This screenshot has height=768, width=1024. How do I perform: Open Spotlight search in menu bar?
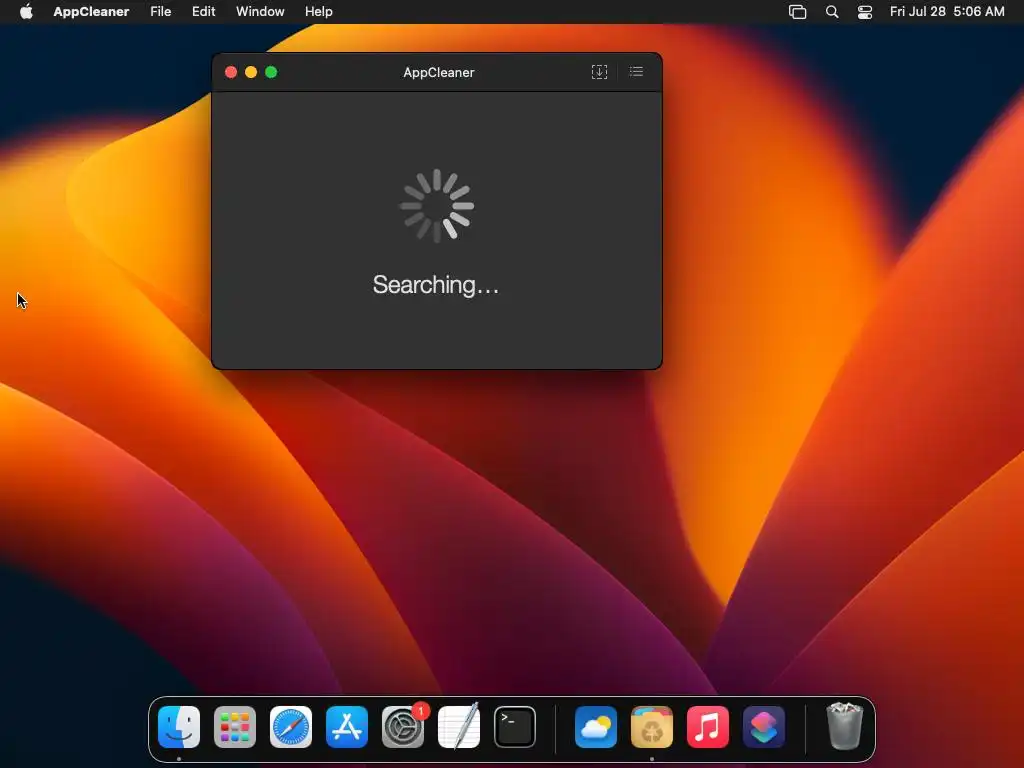point(832,12)
